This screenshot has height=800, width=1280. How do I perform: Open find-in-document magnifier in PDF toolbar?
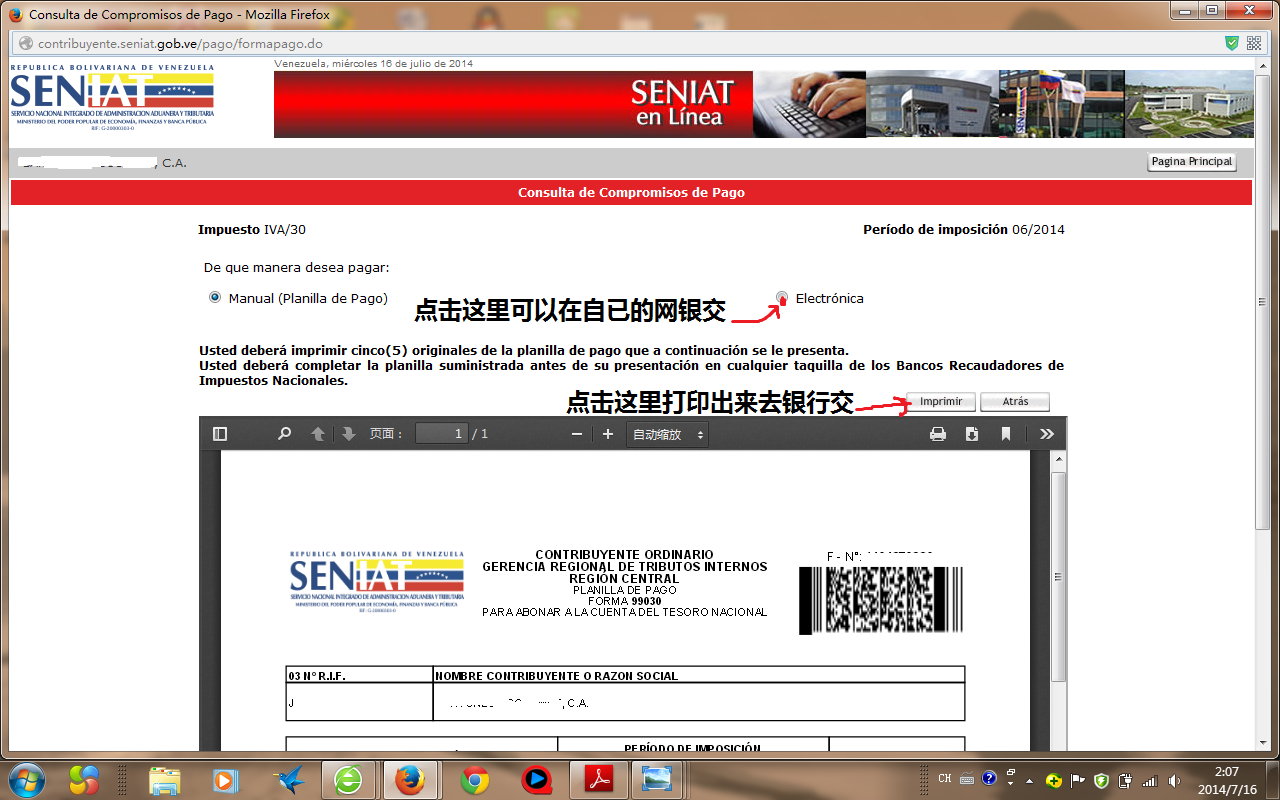coord(285,434)
